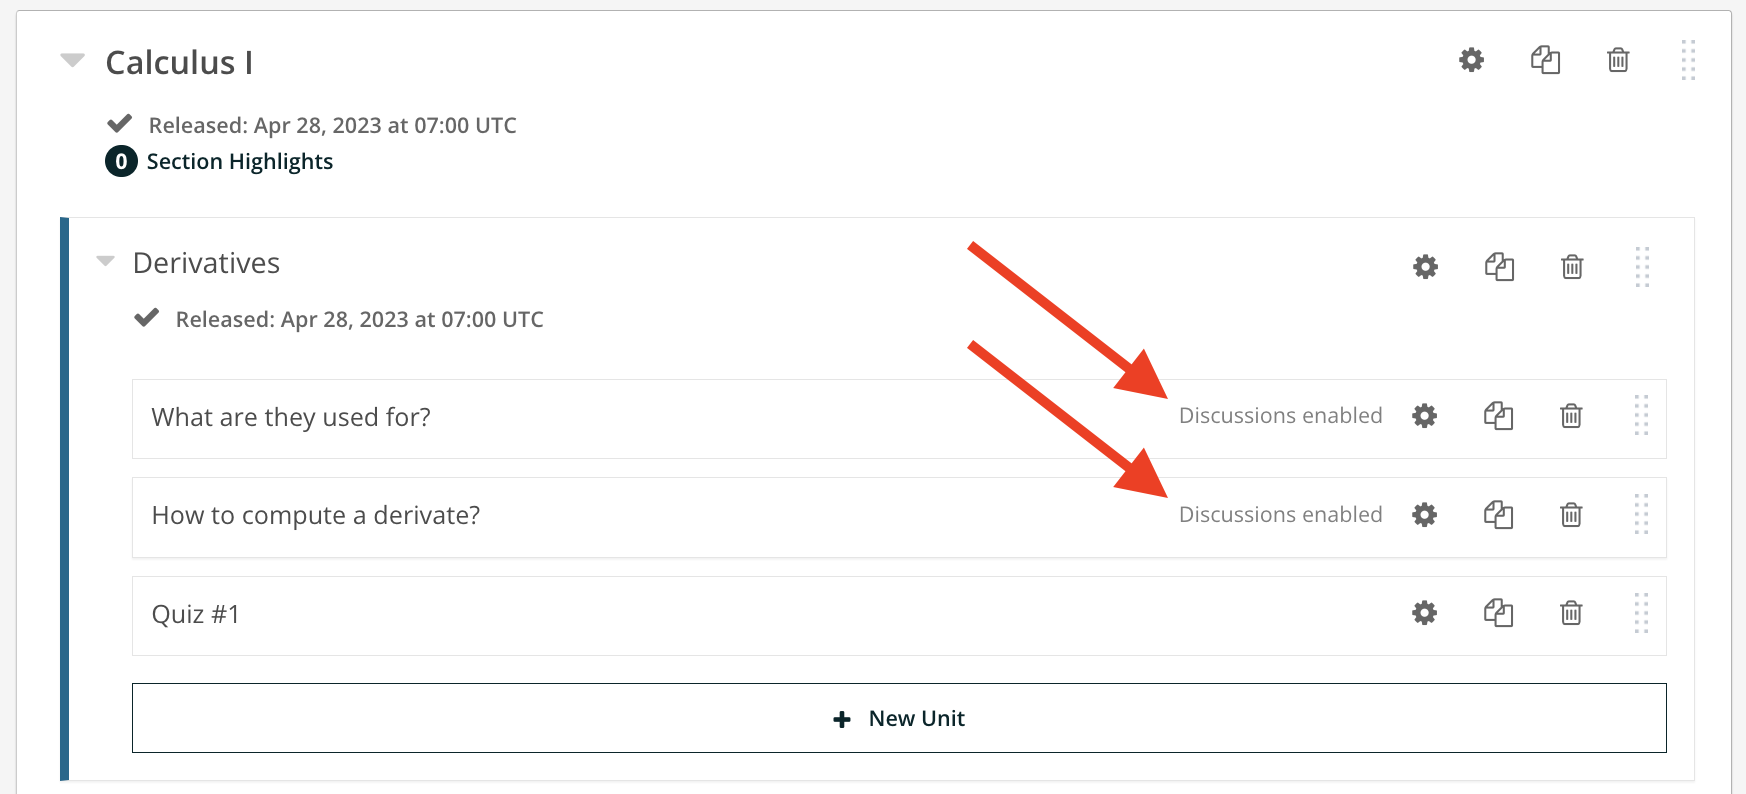Duplicate 'What are they used for?' unit
Image resolution: width=1746 pixels, height=794 pixels.
coord(1498,416)
